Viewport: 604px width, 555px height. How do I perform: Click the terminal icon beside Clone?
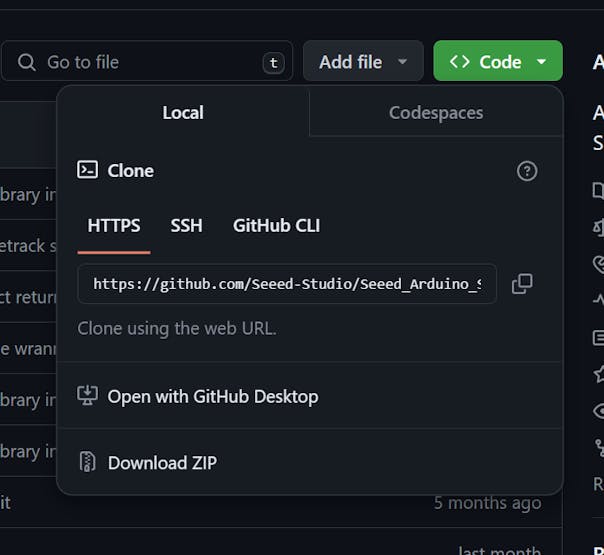tap(88, 170)
